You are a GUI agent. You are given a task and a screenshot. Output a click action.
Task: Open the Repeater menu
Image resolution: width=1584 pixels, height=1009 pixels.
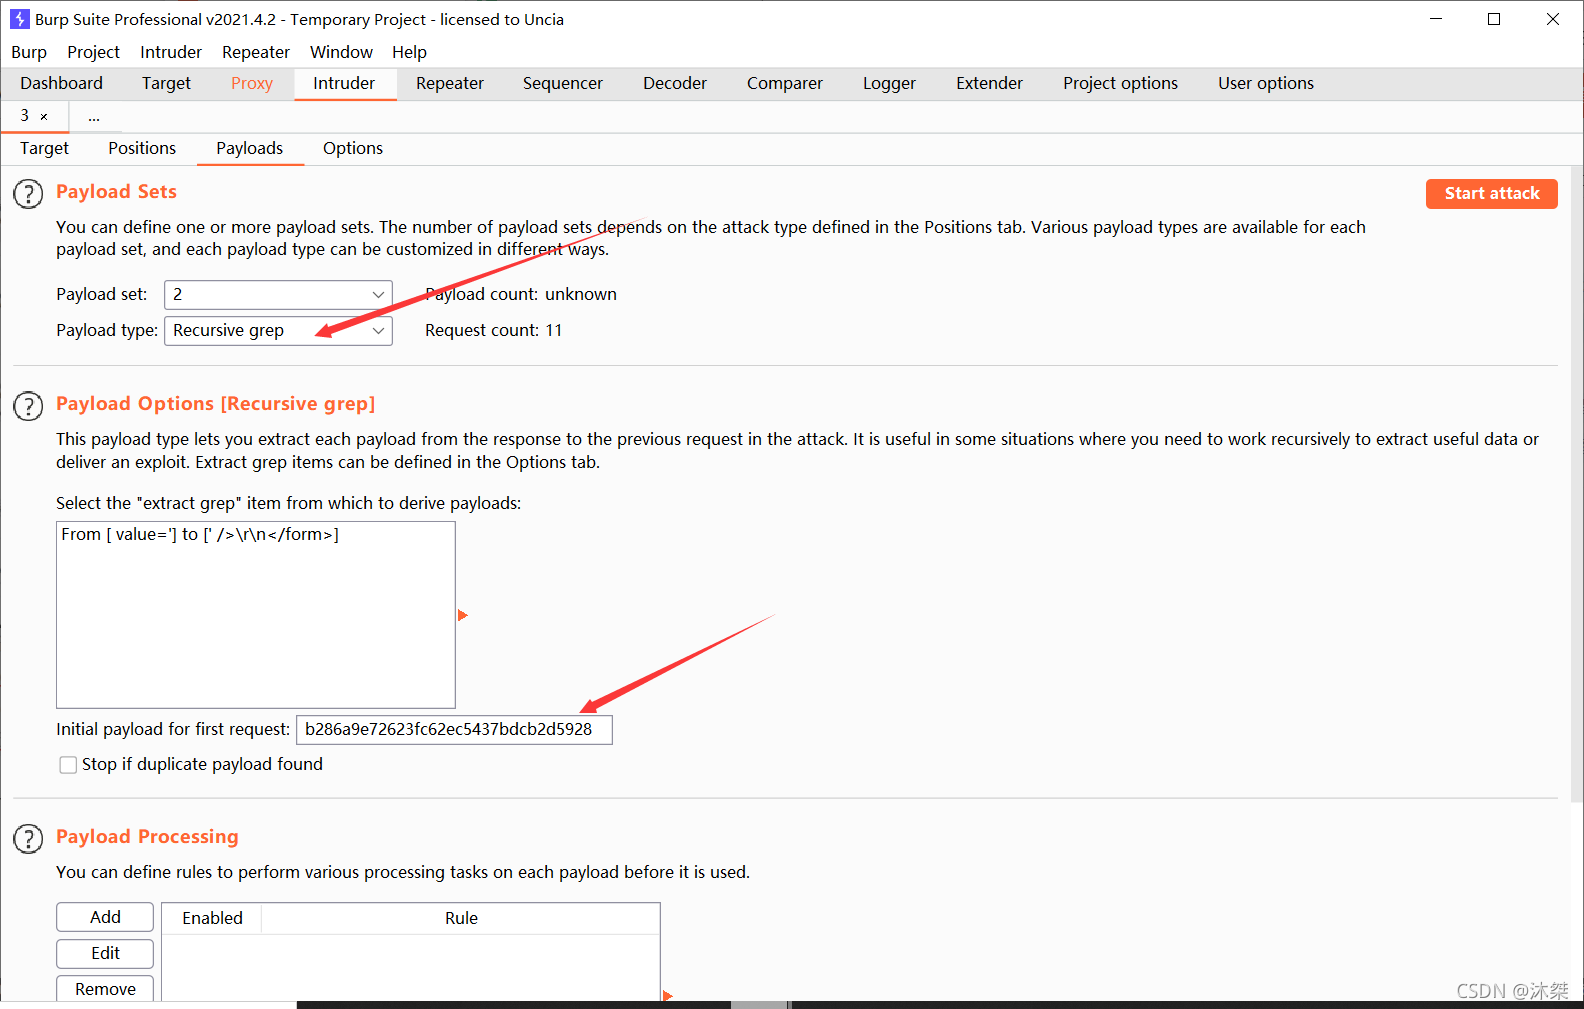pos(256,52)
